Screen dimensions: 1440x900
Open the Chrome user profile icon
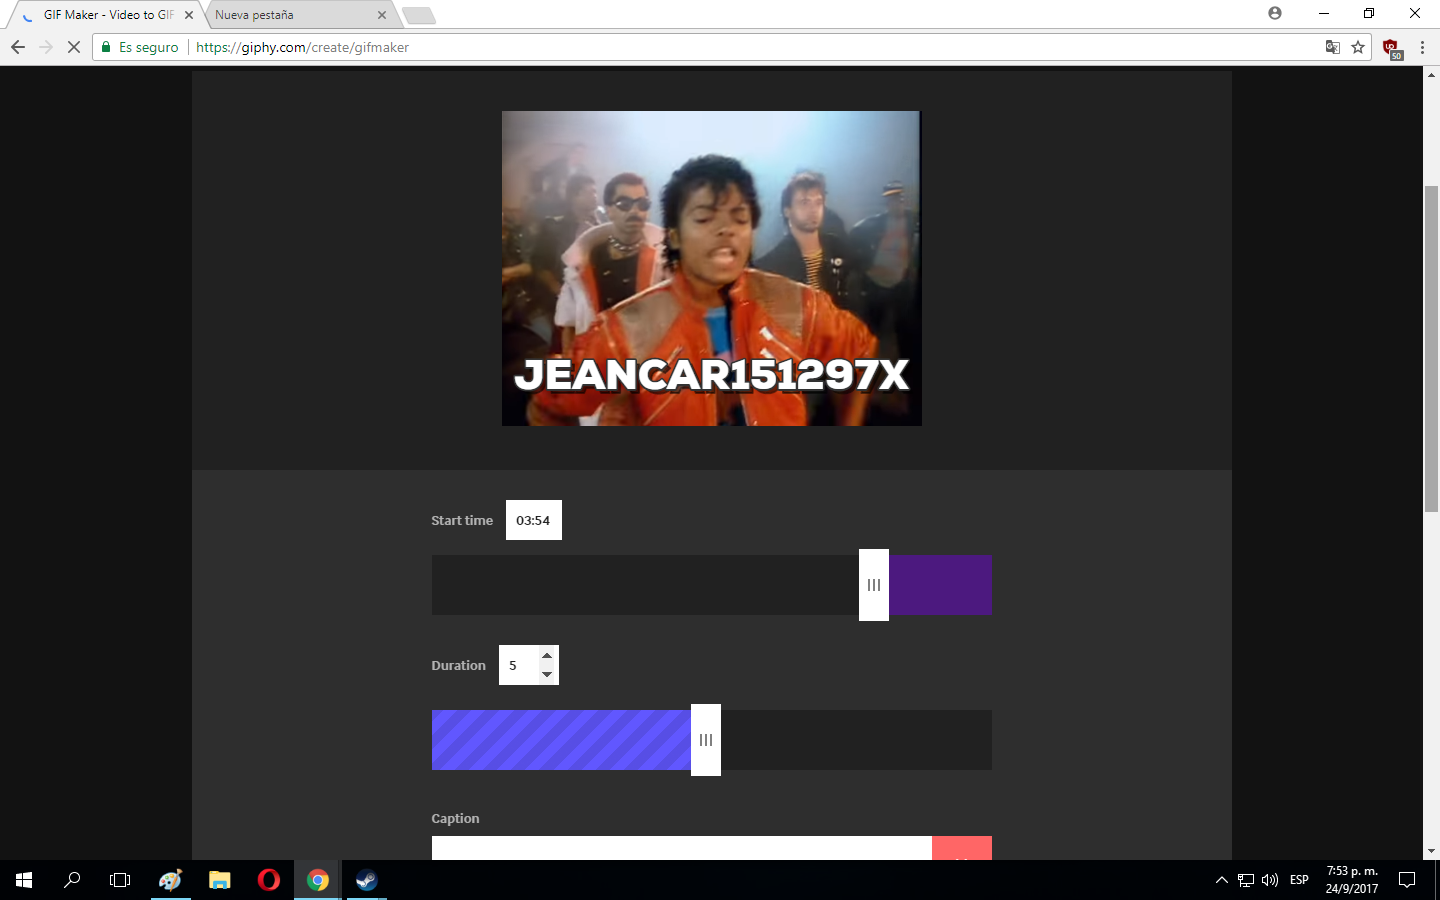(1275, 13)
